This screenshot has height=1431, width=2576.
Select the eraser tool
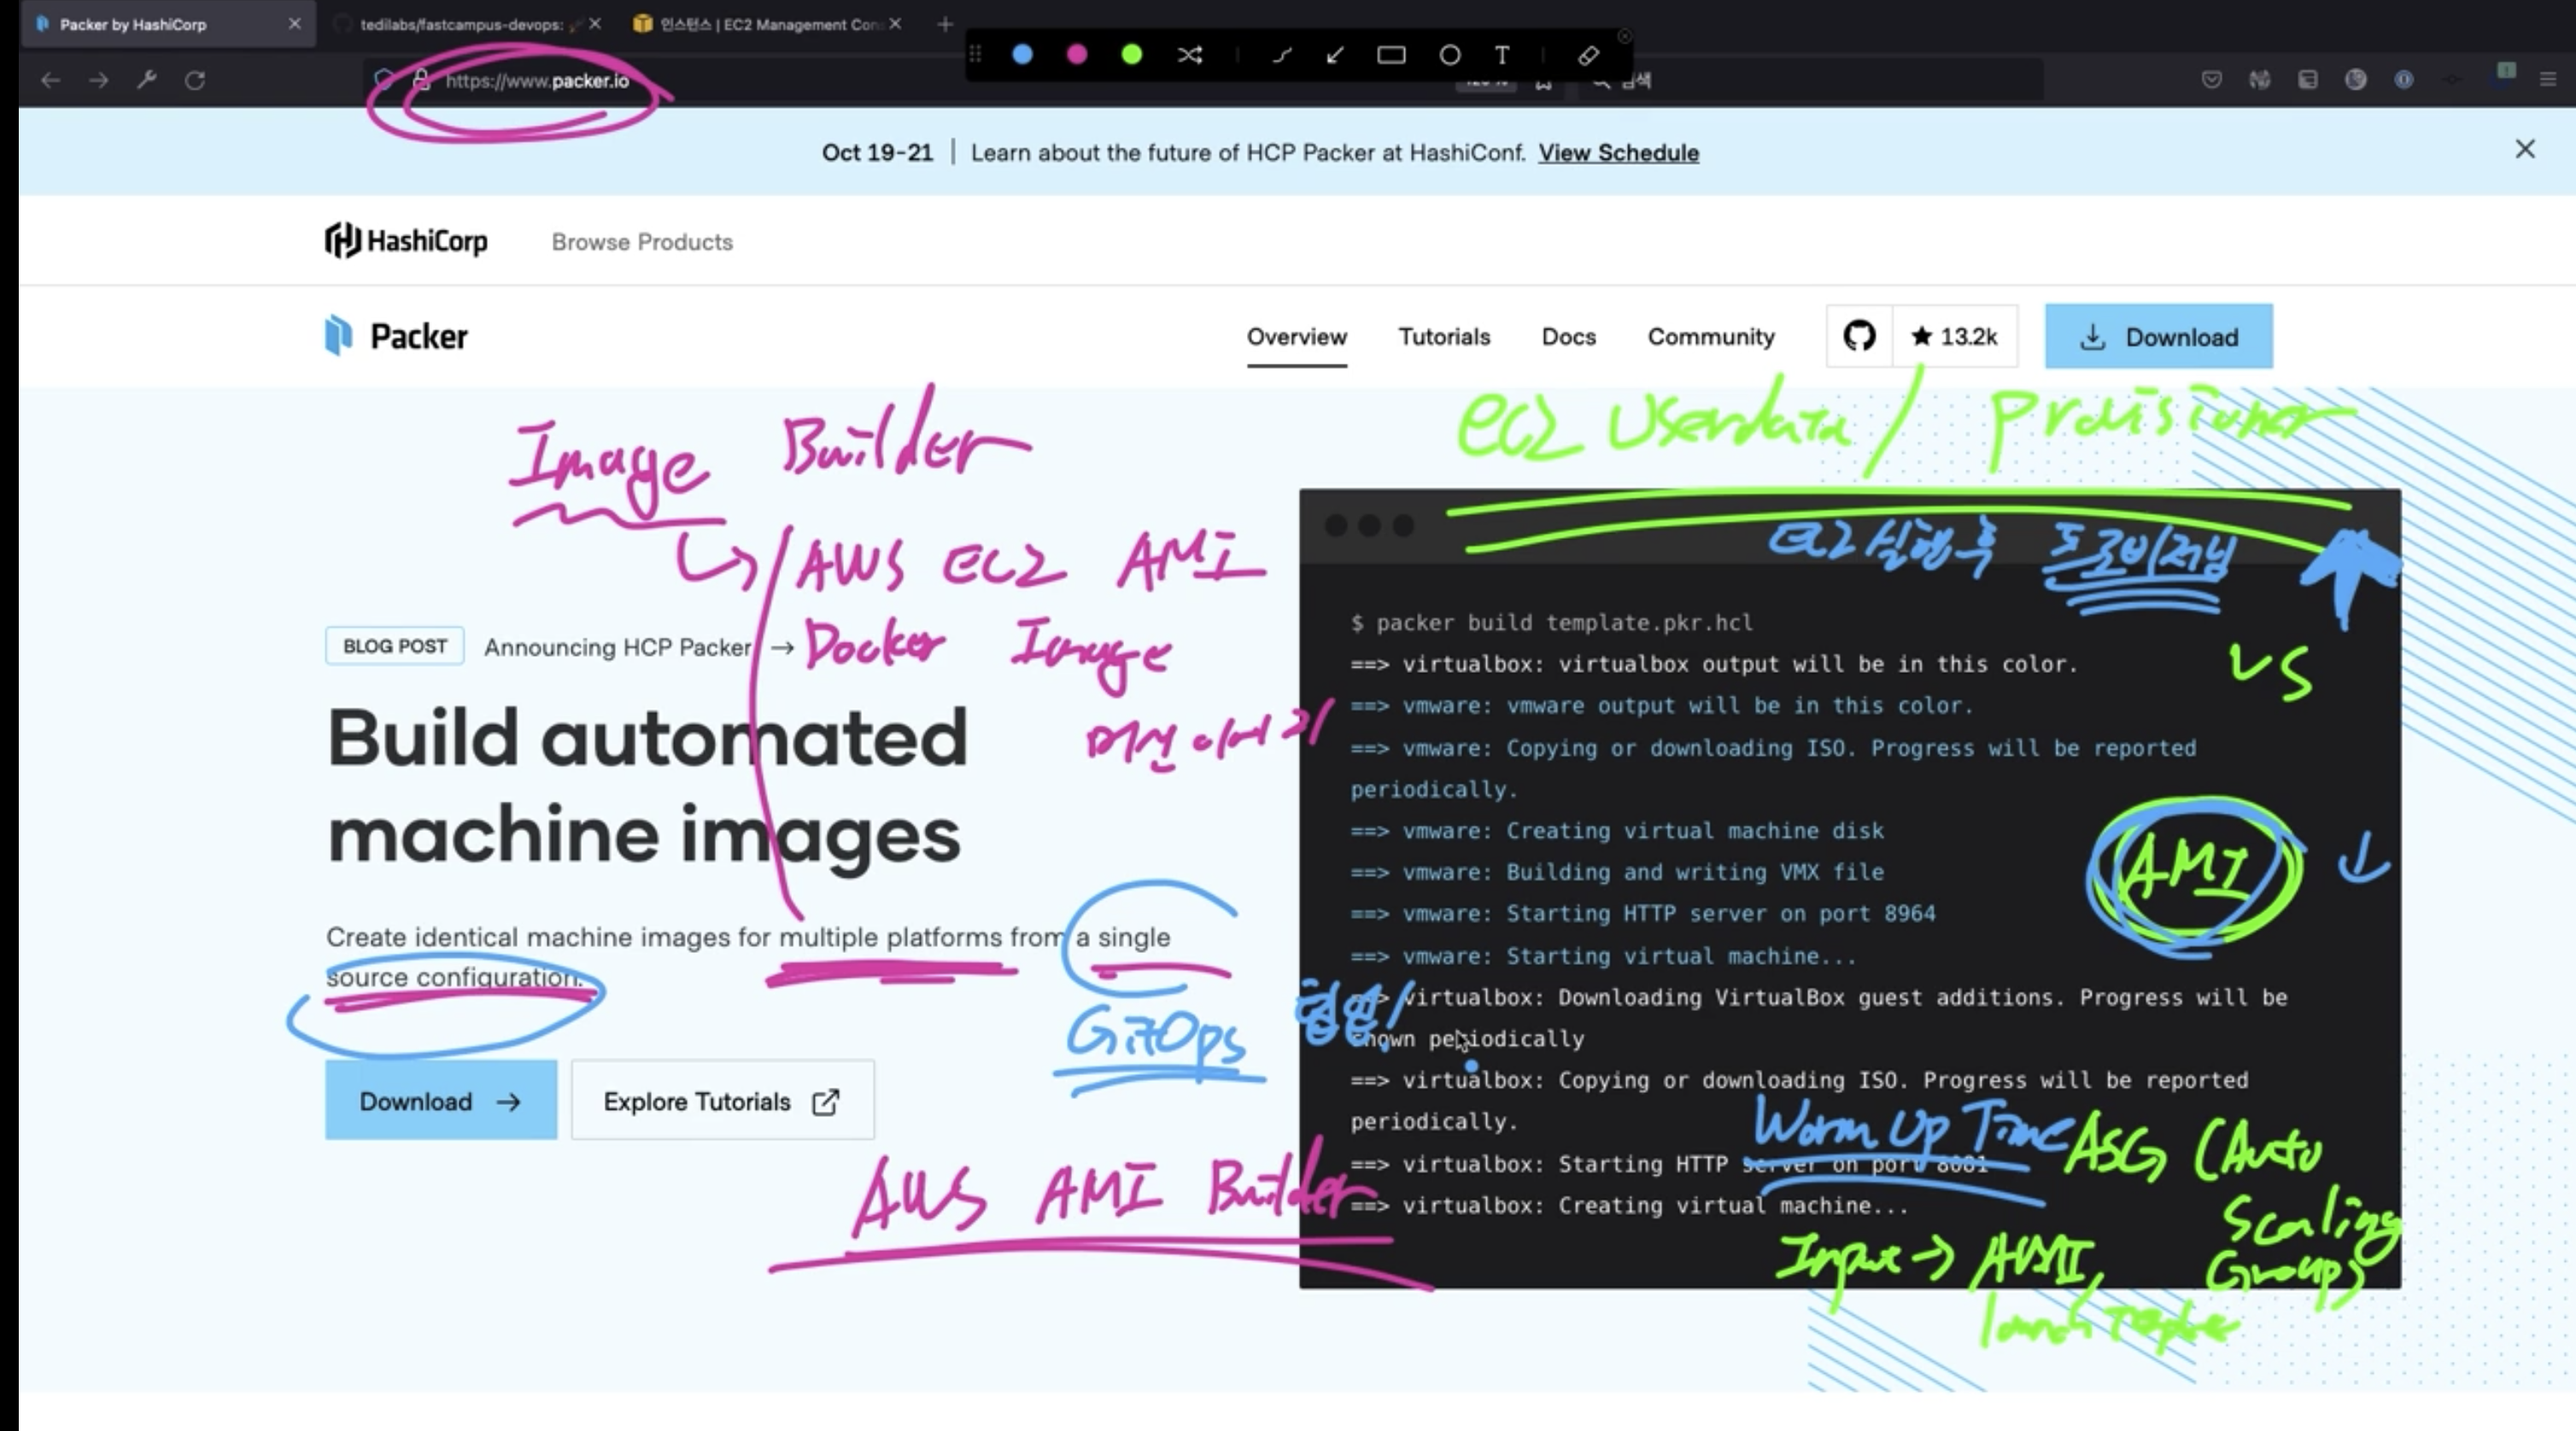(1588, 55)
